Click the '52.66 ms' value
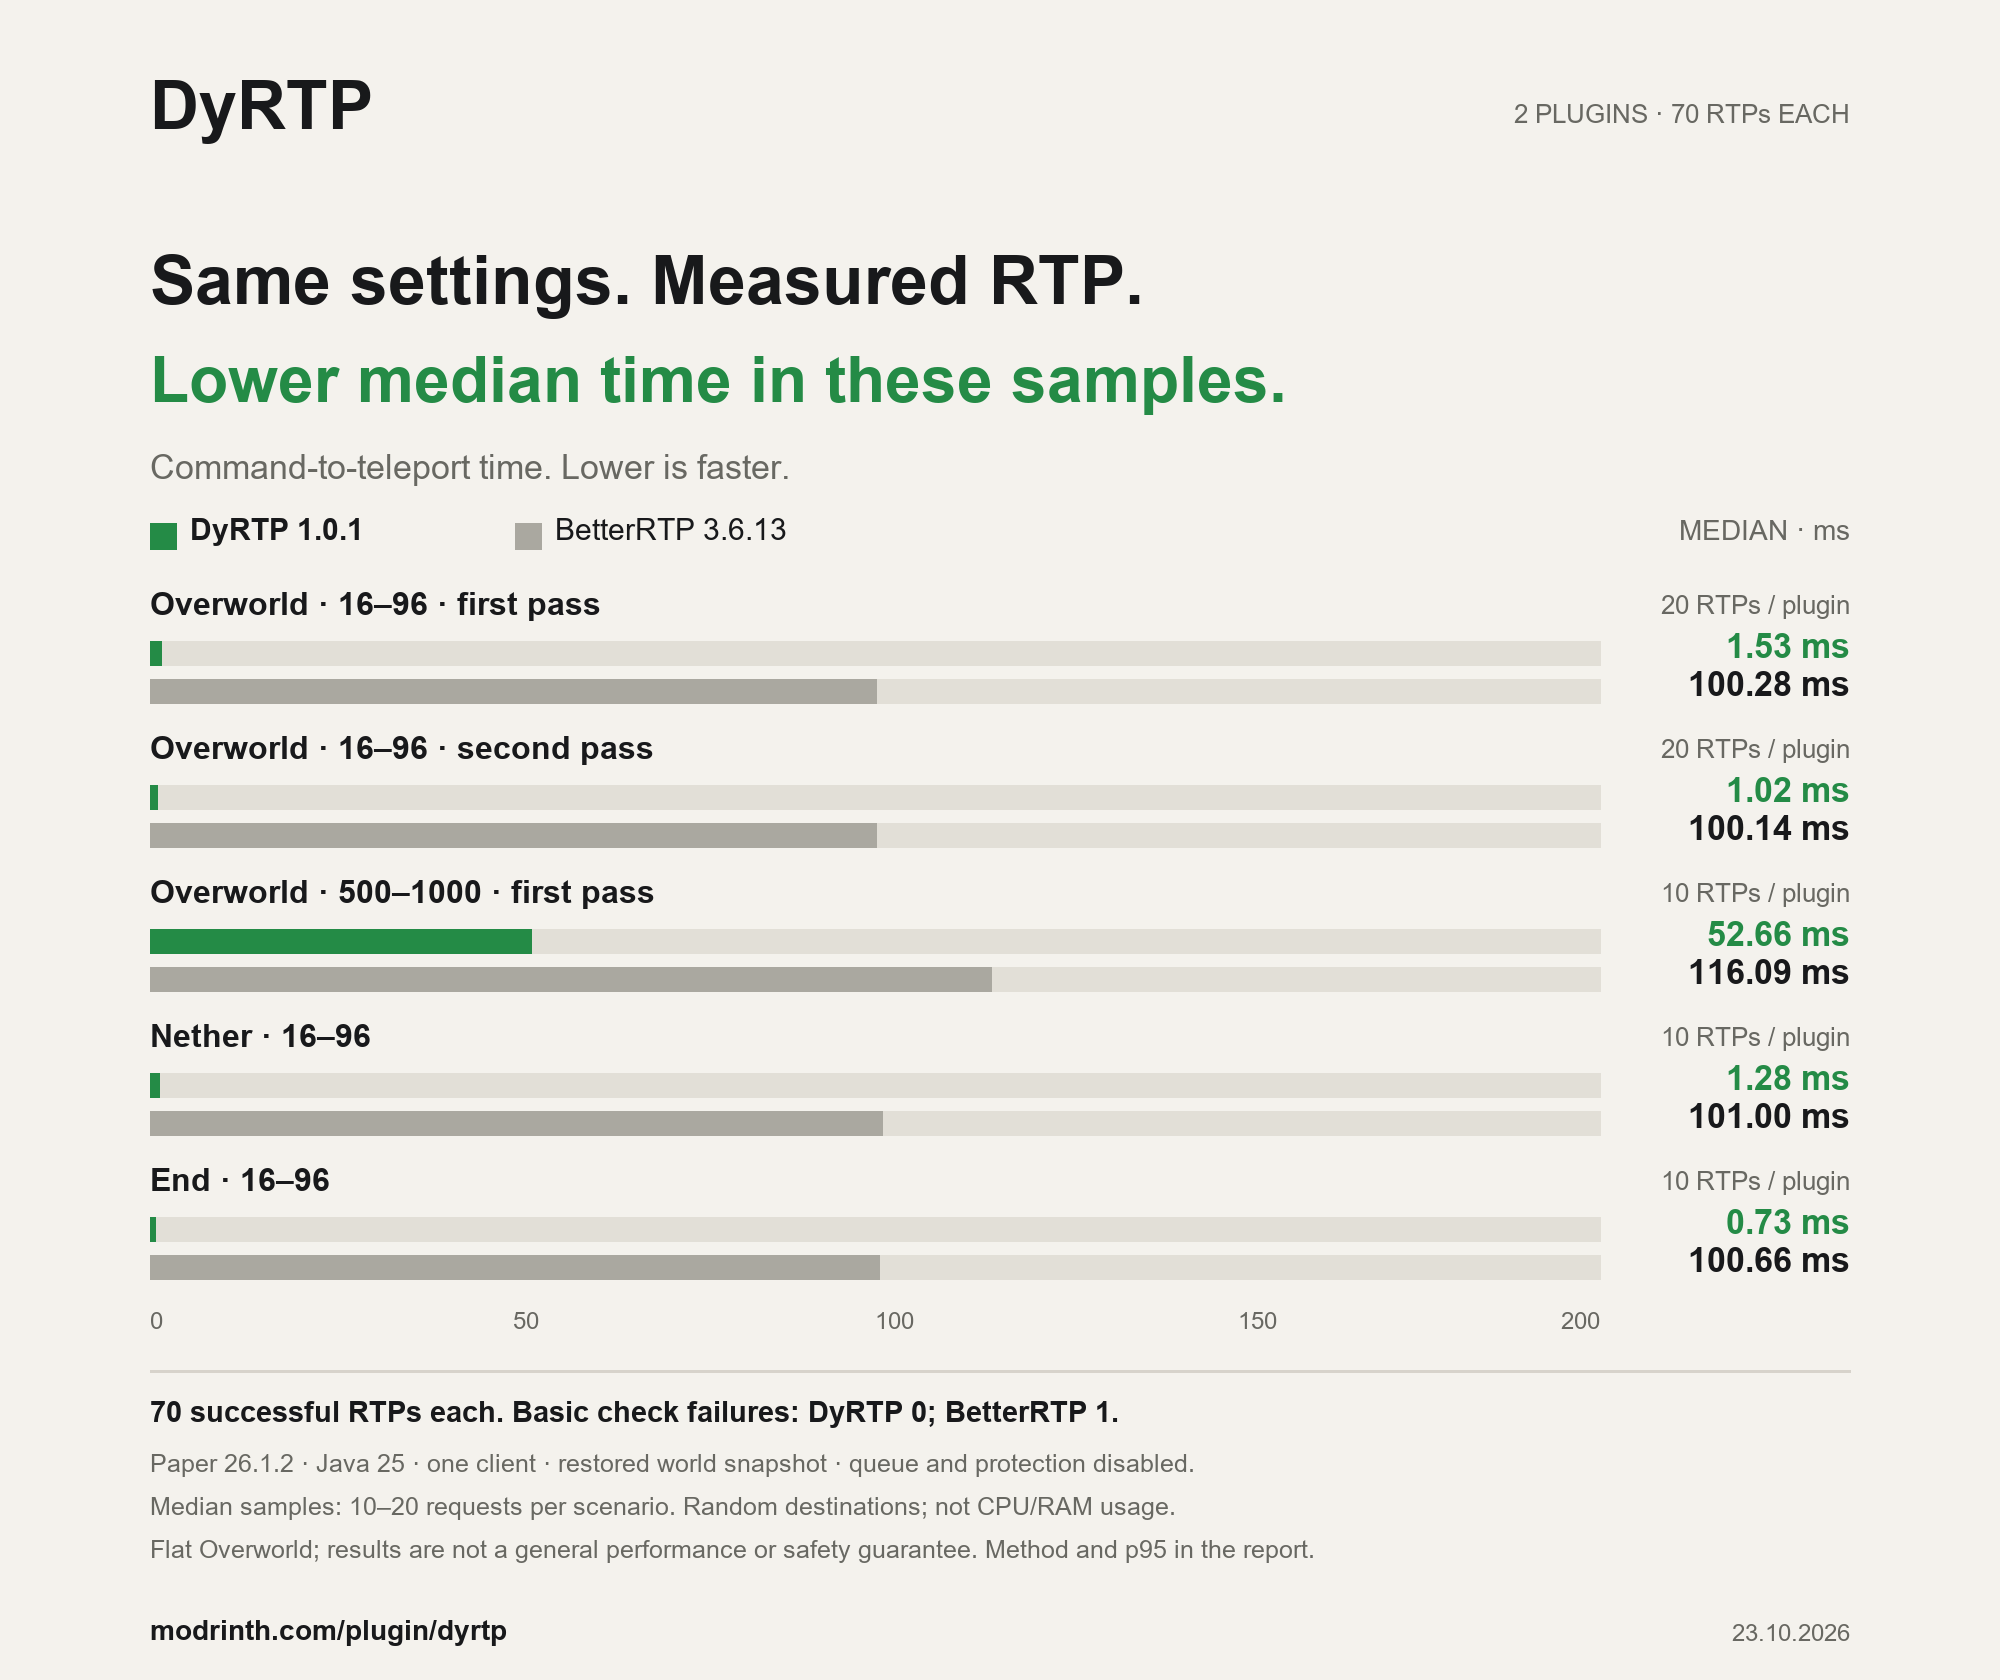Viewport: 2000px width, 1680px height. 1779,934
